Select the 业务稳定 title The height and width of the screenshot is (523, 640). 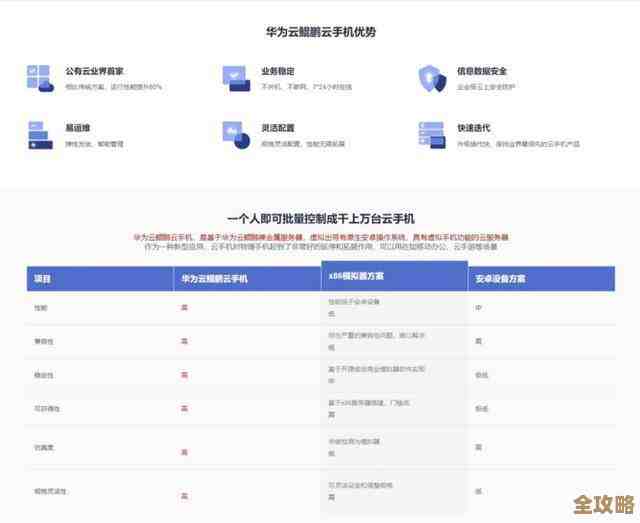click(278, 71)
